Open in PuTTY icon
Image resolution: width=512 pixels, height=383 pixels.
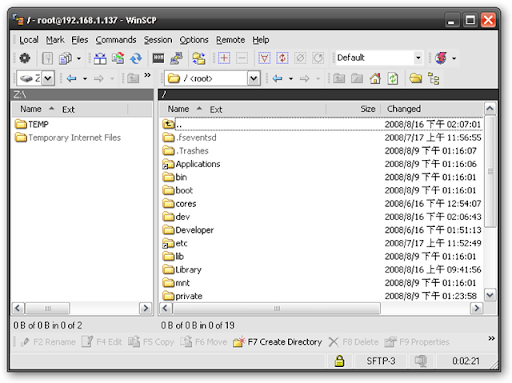click(x=176, y=58)
